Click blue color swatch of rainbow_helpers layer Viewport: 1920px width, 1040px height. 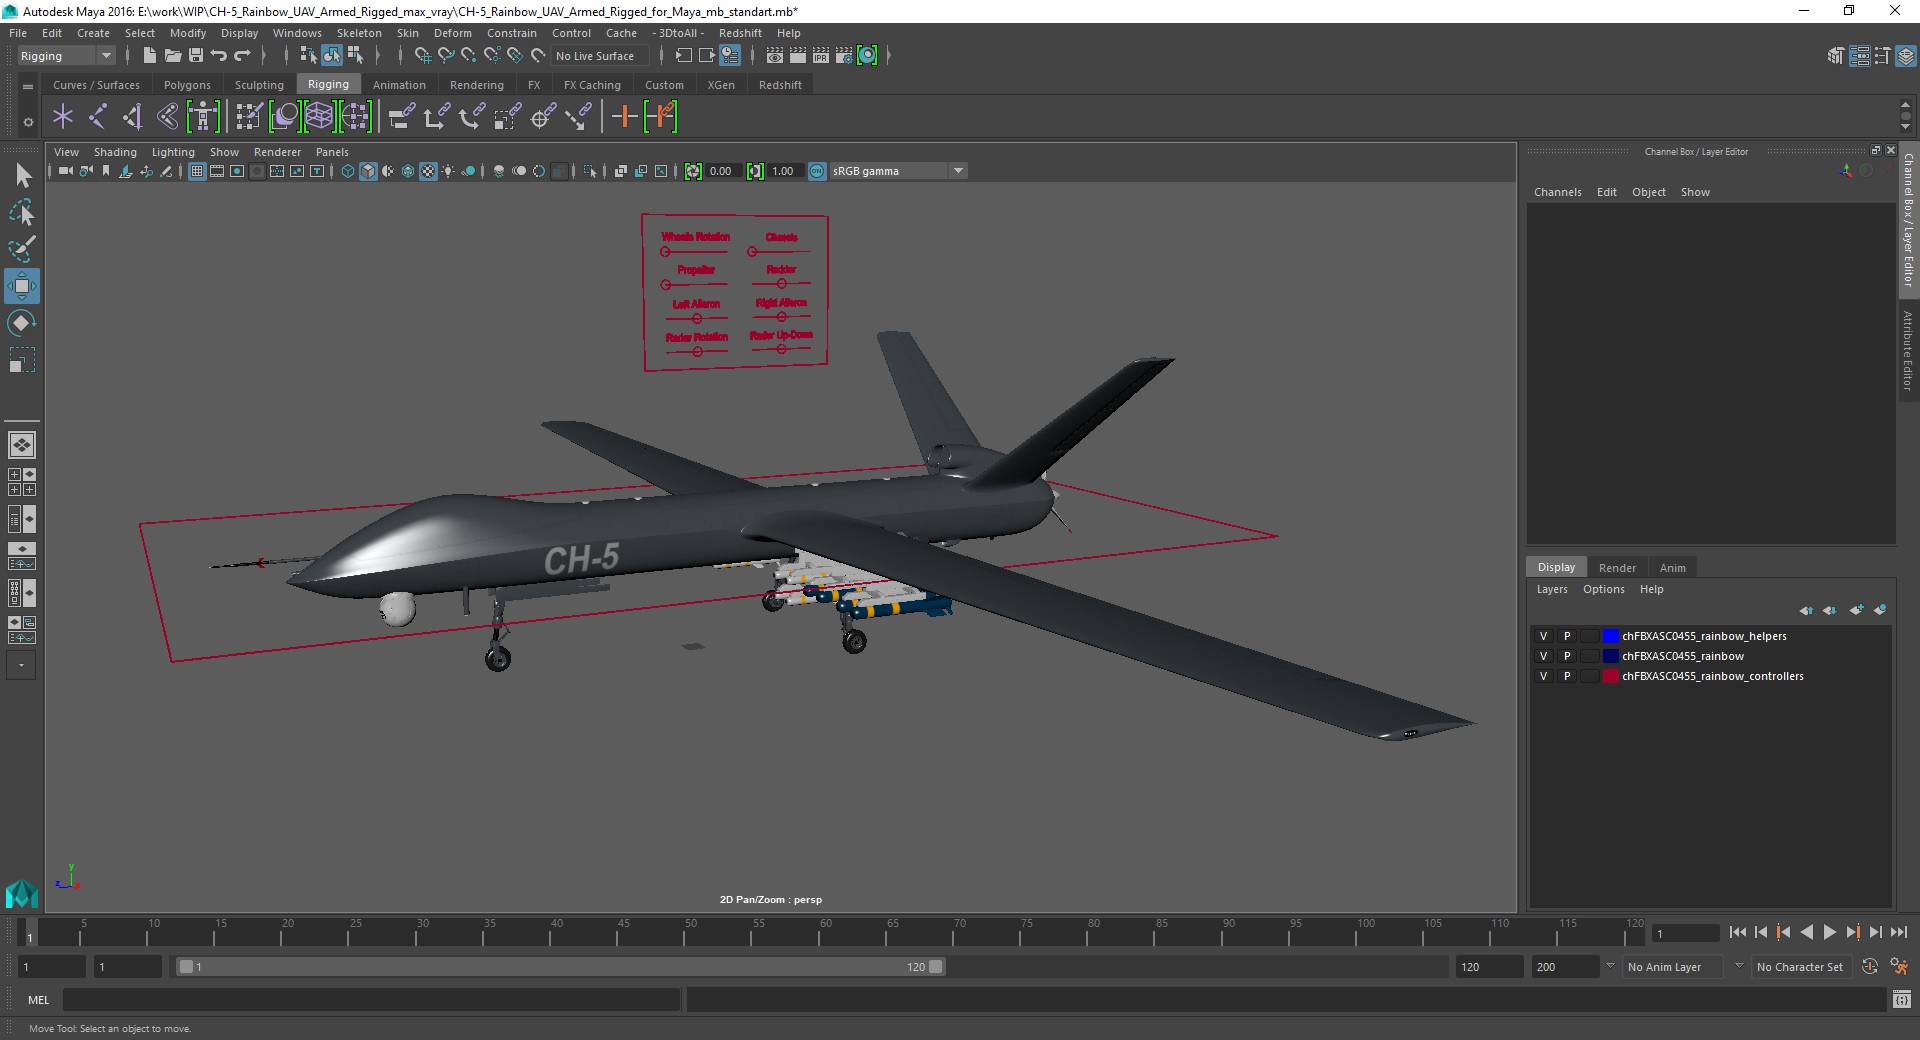click(1610, 636)
